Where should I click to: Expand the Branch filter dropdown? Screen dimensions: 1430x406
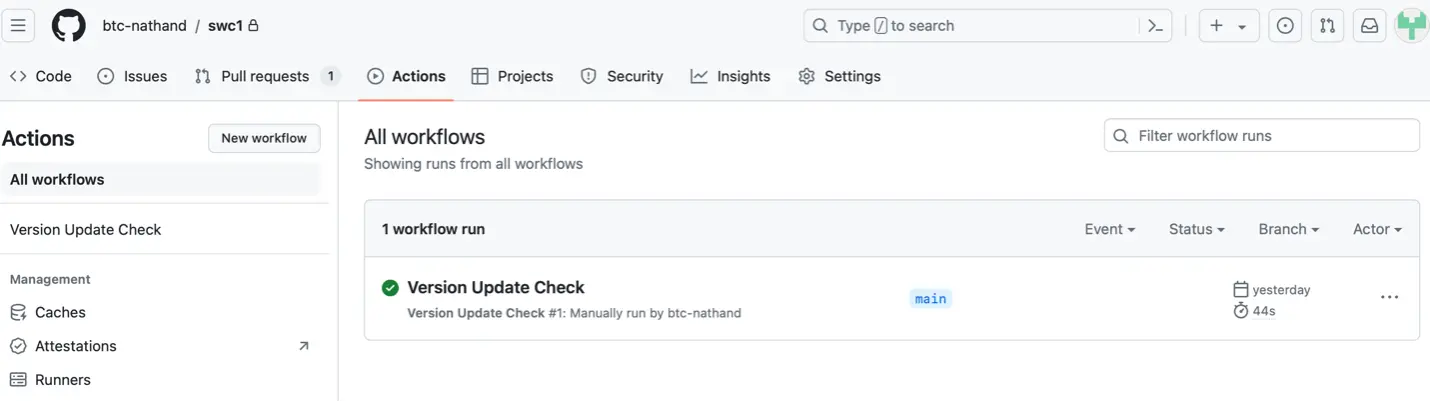point(1288,229)
